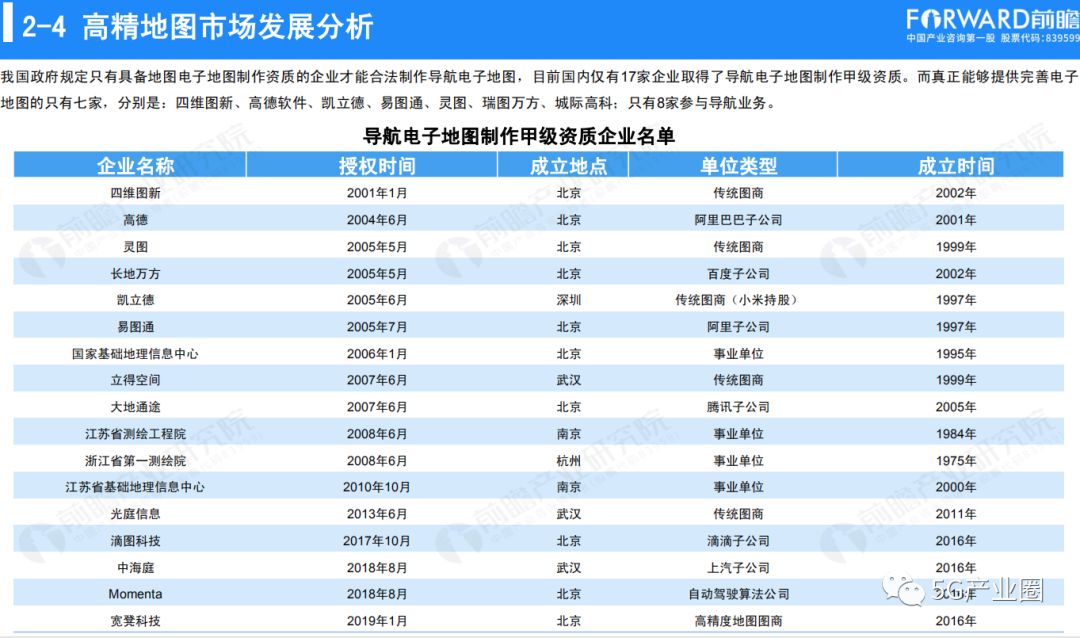
Task: Select company name 灵图
Action: coord(135,247)
